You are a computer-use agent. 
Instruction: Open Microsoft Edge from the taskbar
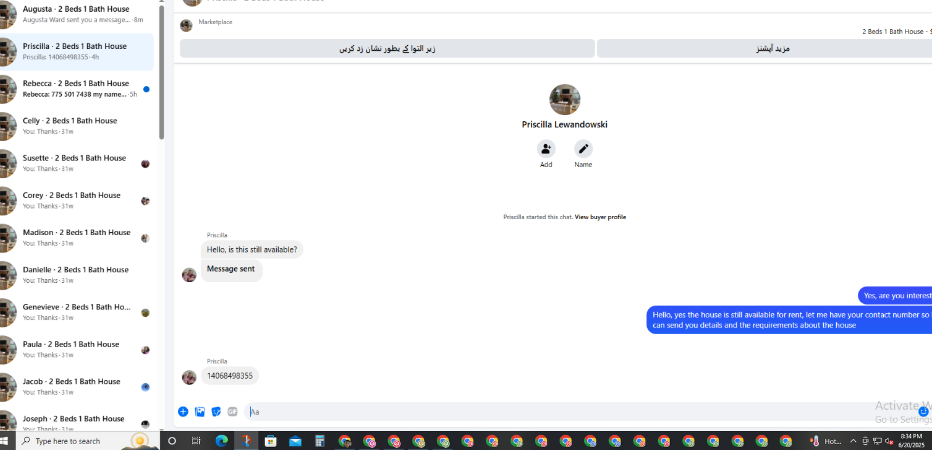point(222,441)
